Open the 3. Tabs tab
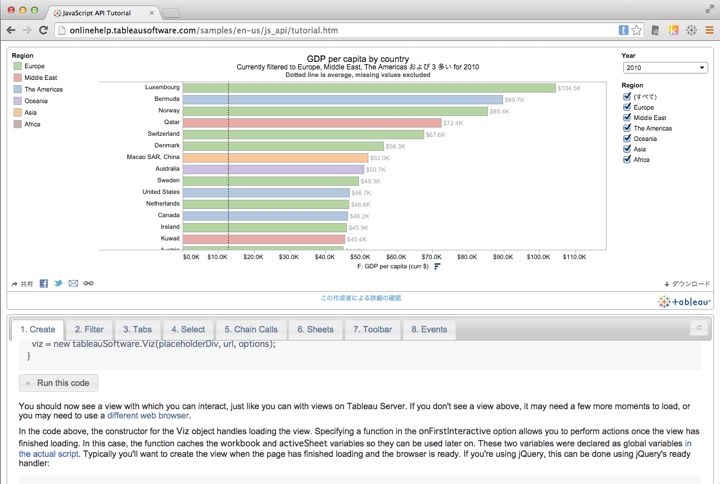 click(137, 329)
